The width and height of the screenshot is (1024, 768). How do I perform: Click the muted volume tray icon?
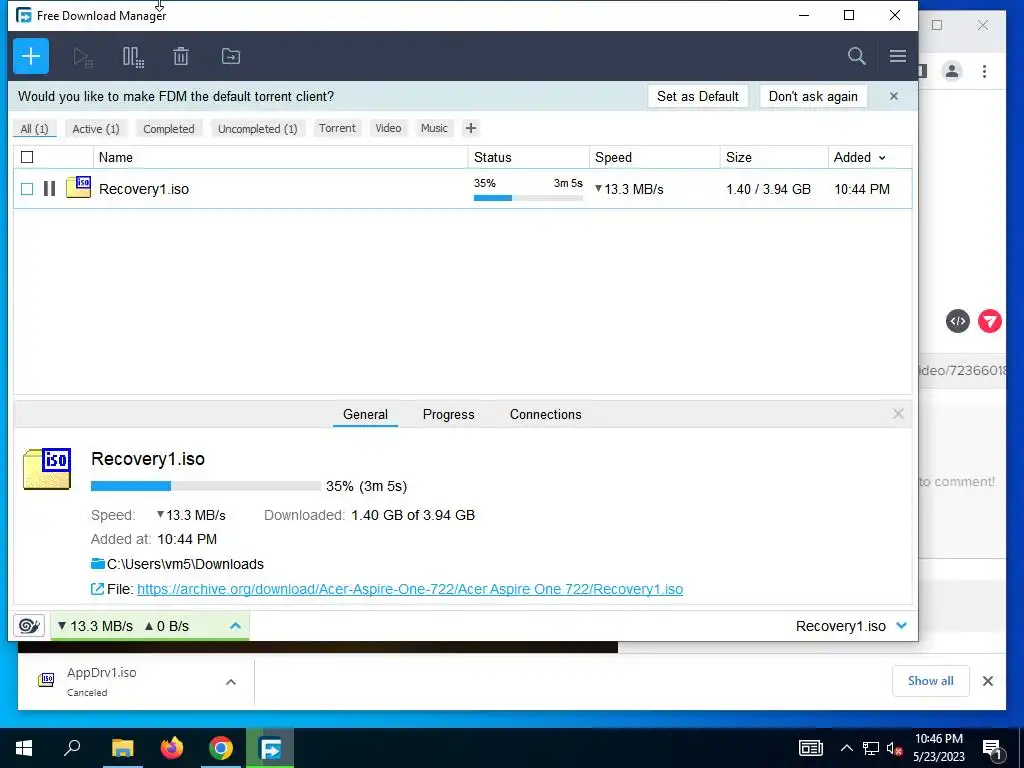(894, 748)
